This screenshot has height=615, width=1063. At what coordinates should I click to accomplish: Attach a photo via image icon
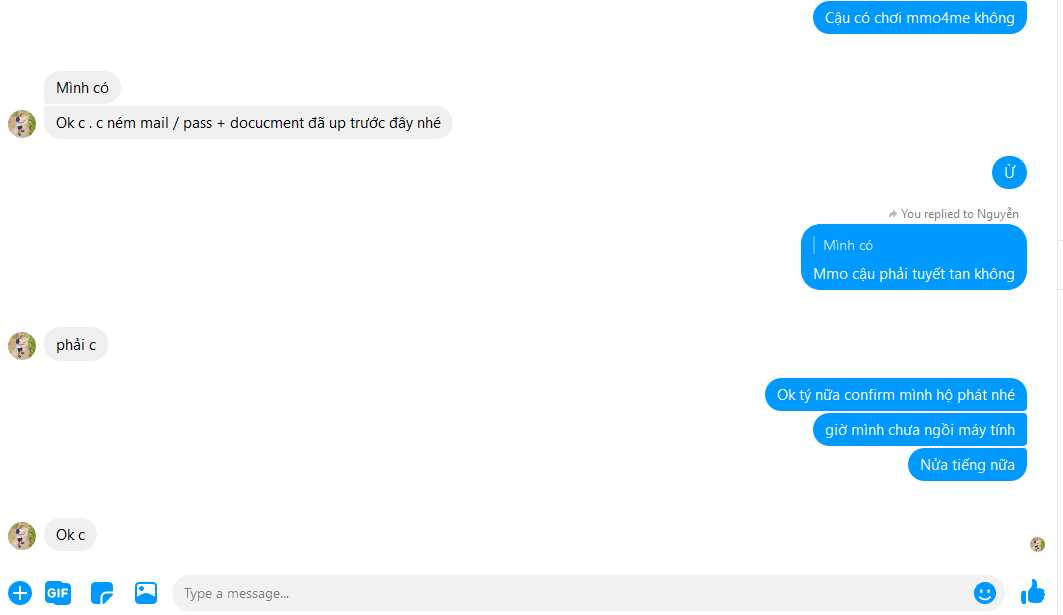[146, 593]
